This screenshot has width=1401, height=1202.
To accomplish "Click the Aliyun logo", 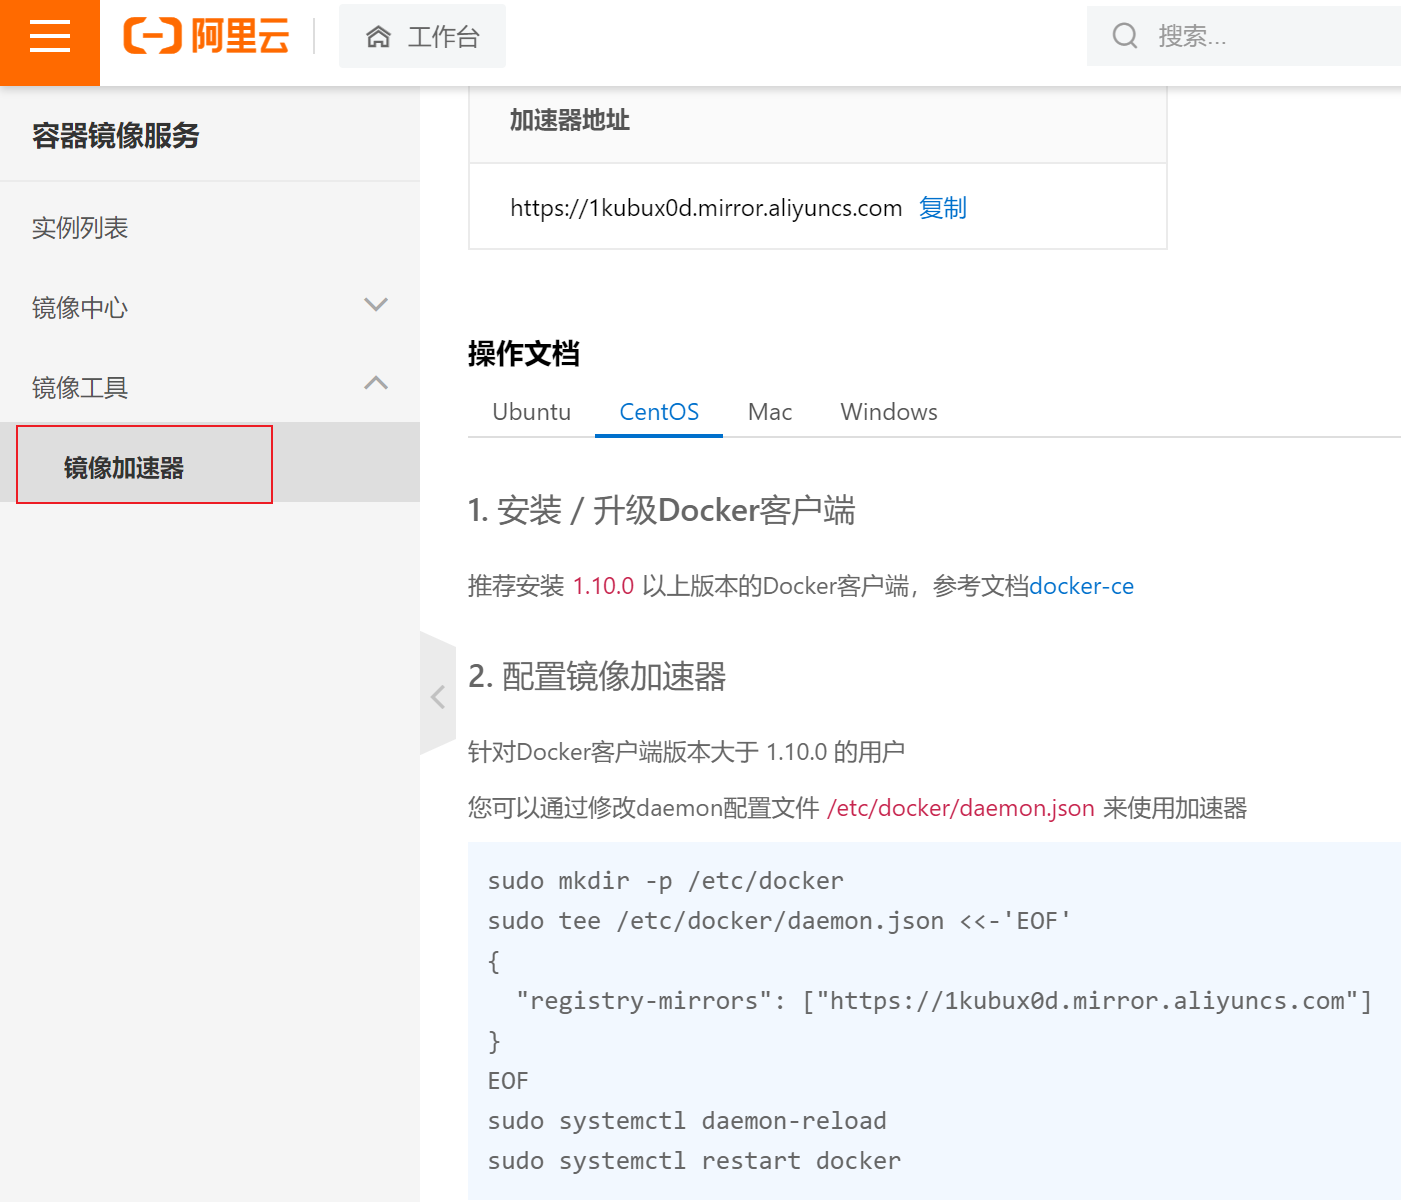I will (x=206, y=36).
